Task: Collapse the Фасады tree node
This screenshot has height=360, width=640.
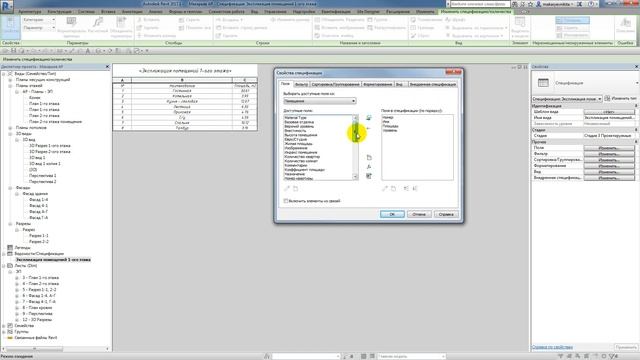Action: 11,188
